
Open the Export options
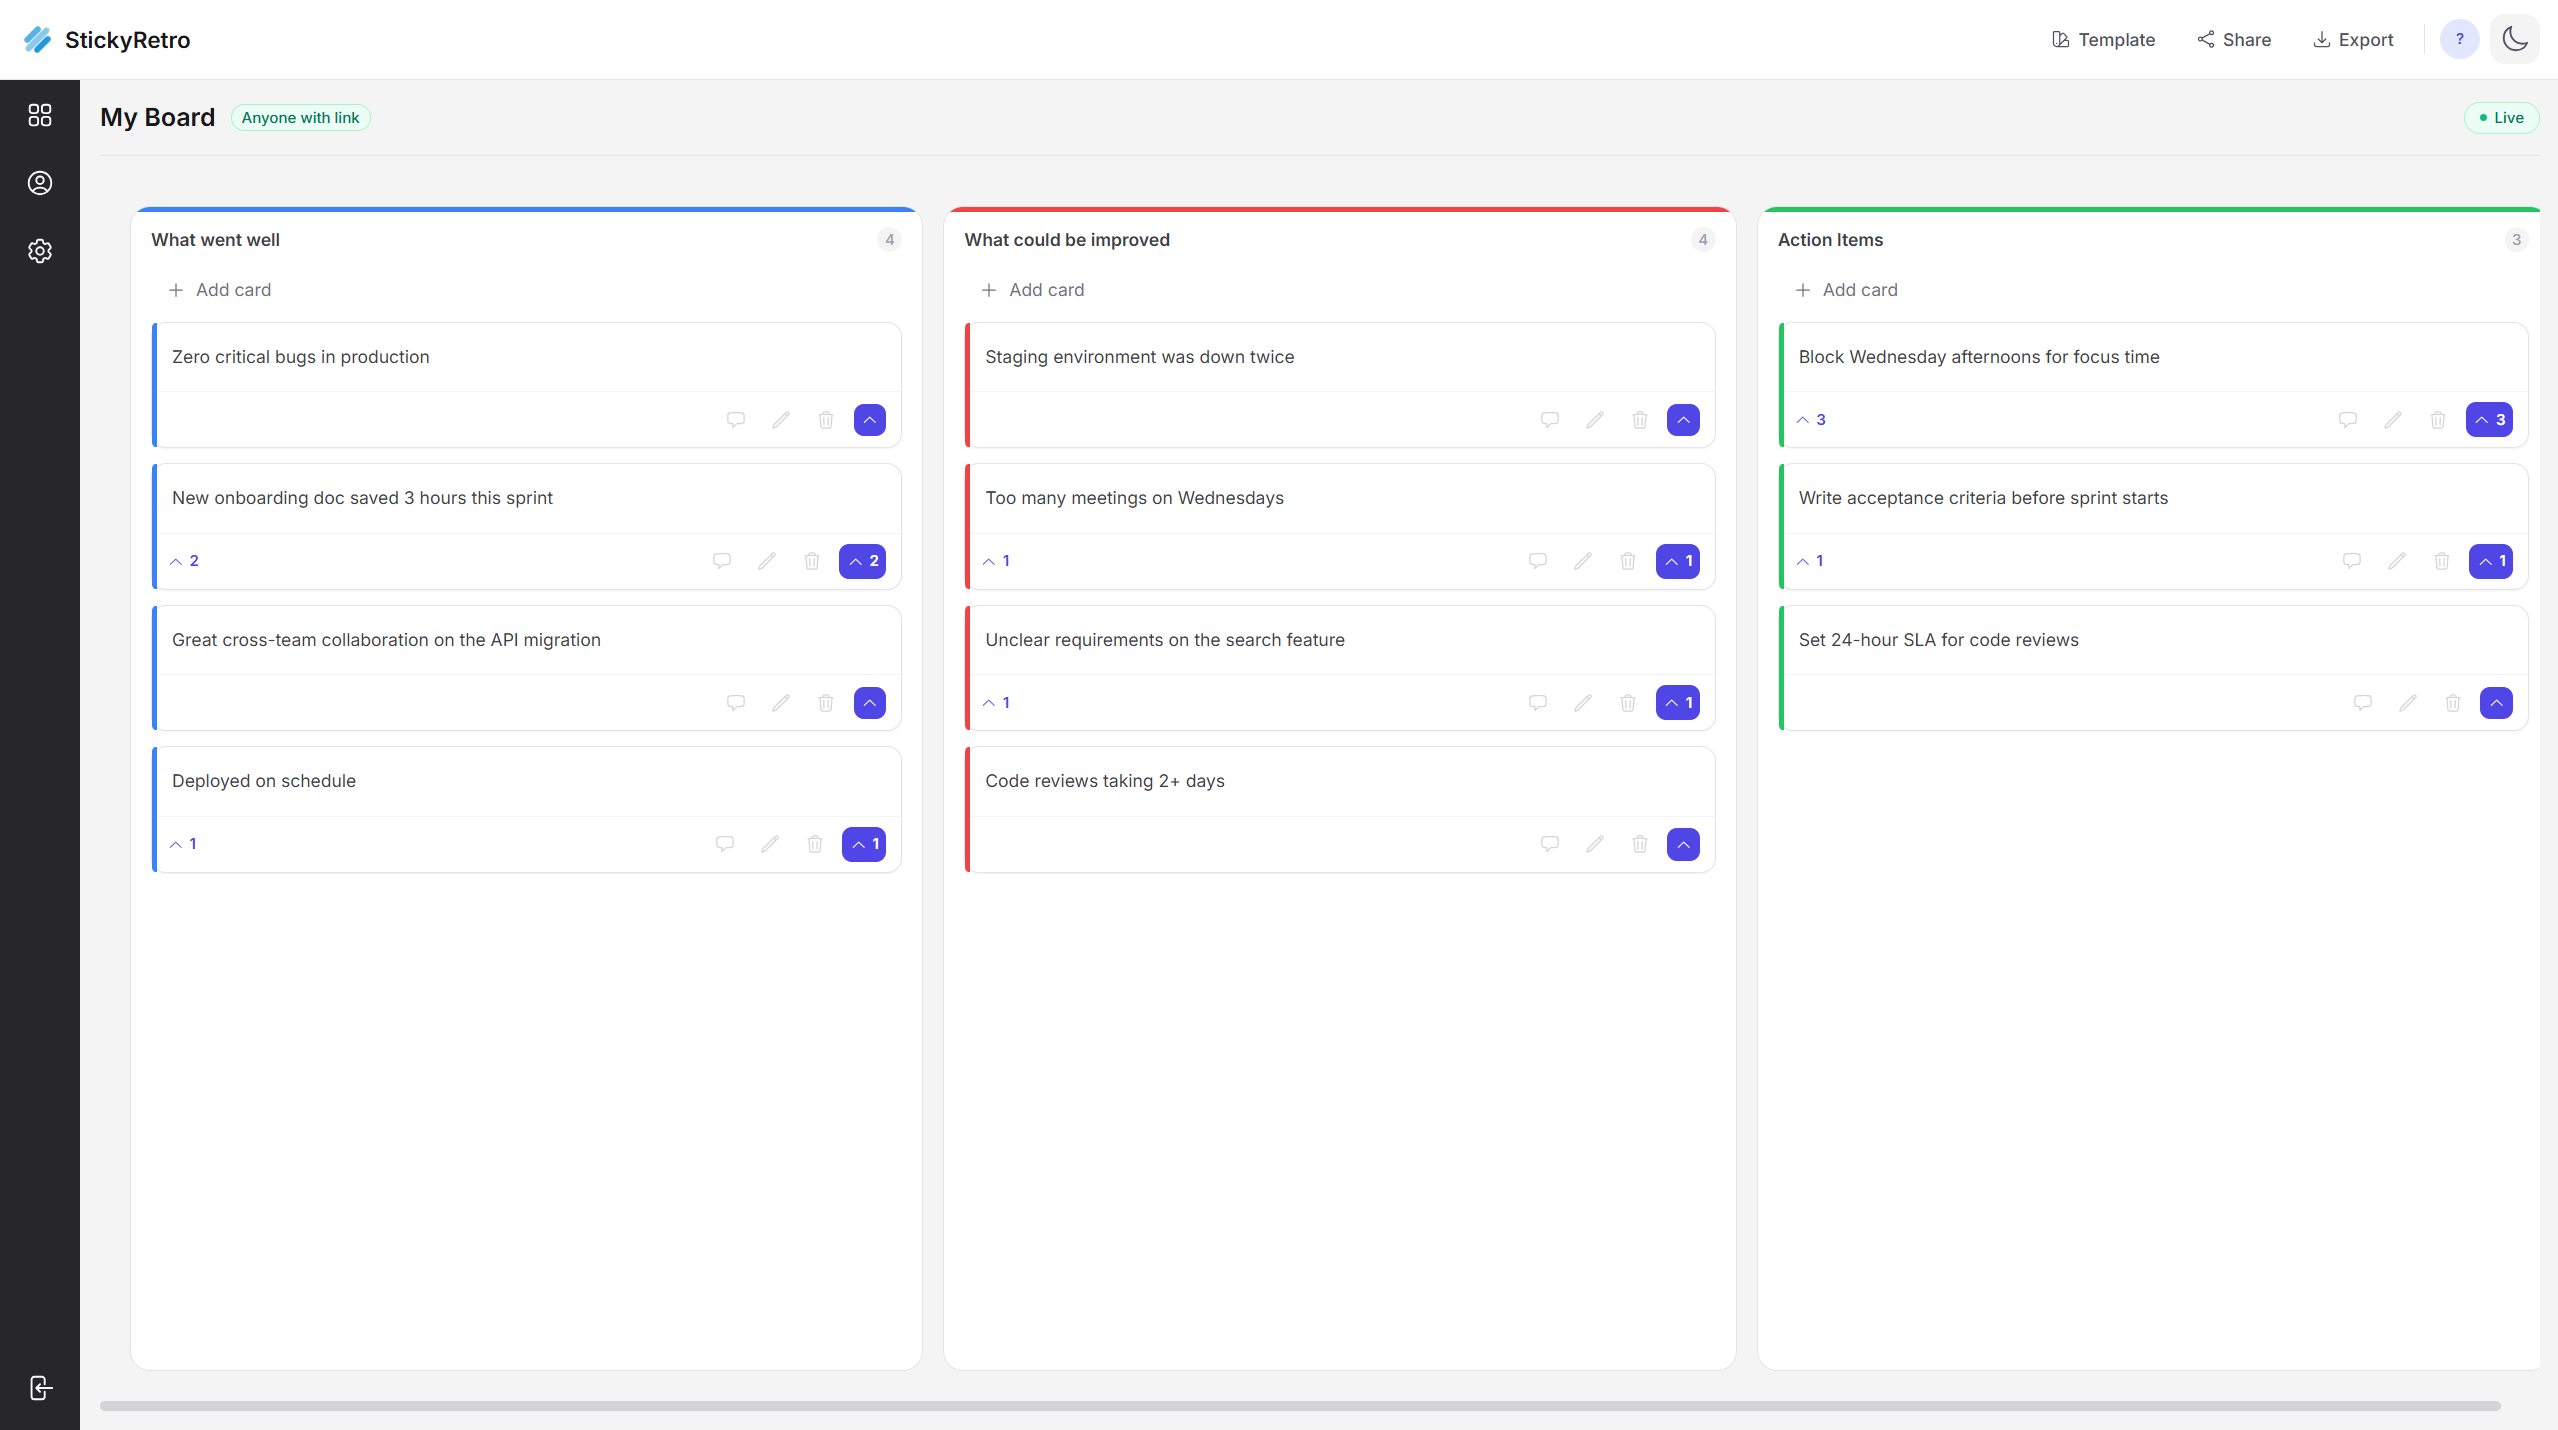tap(2353, 40)
